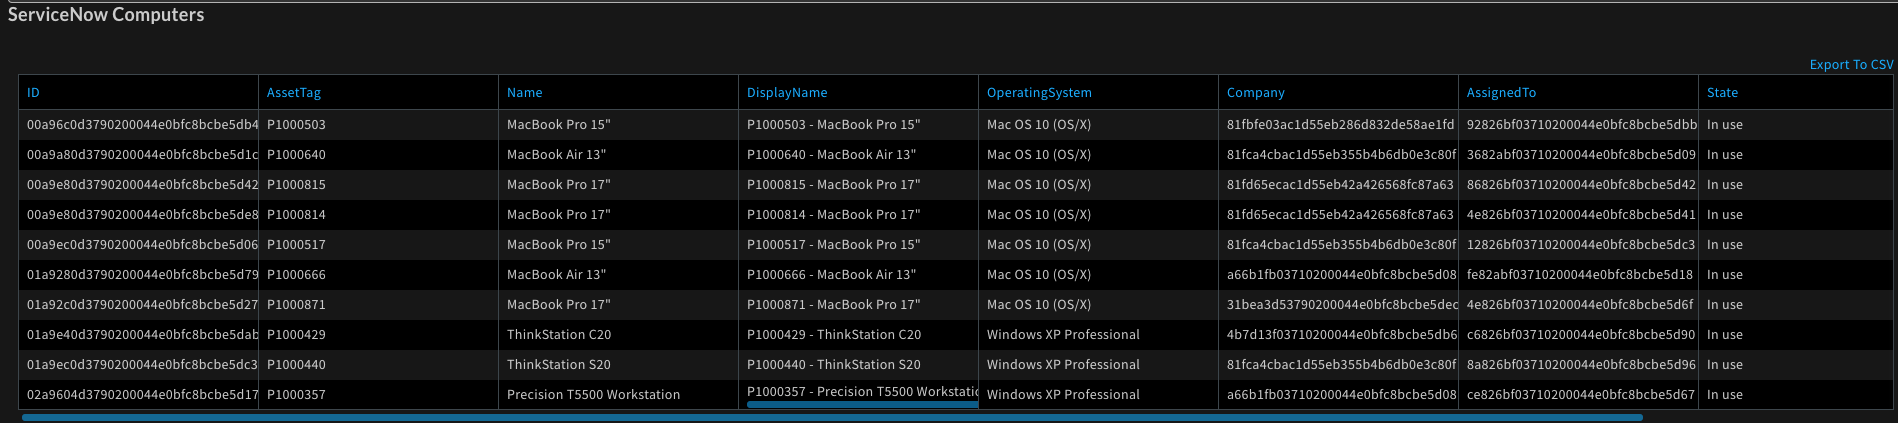Click the table's bottom horizontal scrollbar
Screen dimensions: 1898x423
(x=830, y=417)
